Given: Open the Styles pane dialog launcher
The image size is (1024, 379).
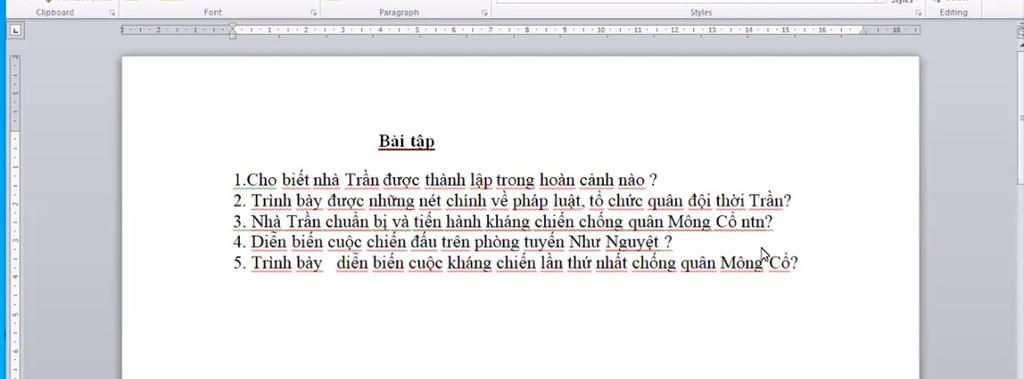Looking at the screenshot, I should tap(918, 12).
